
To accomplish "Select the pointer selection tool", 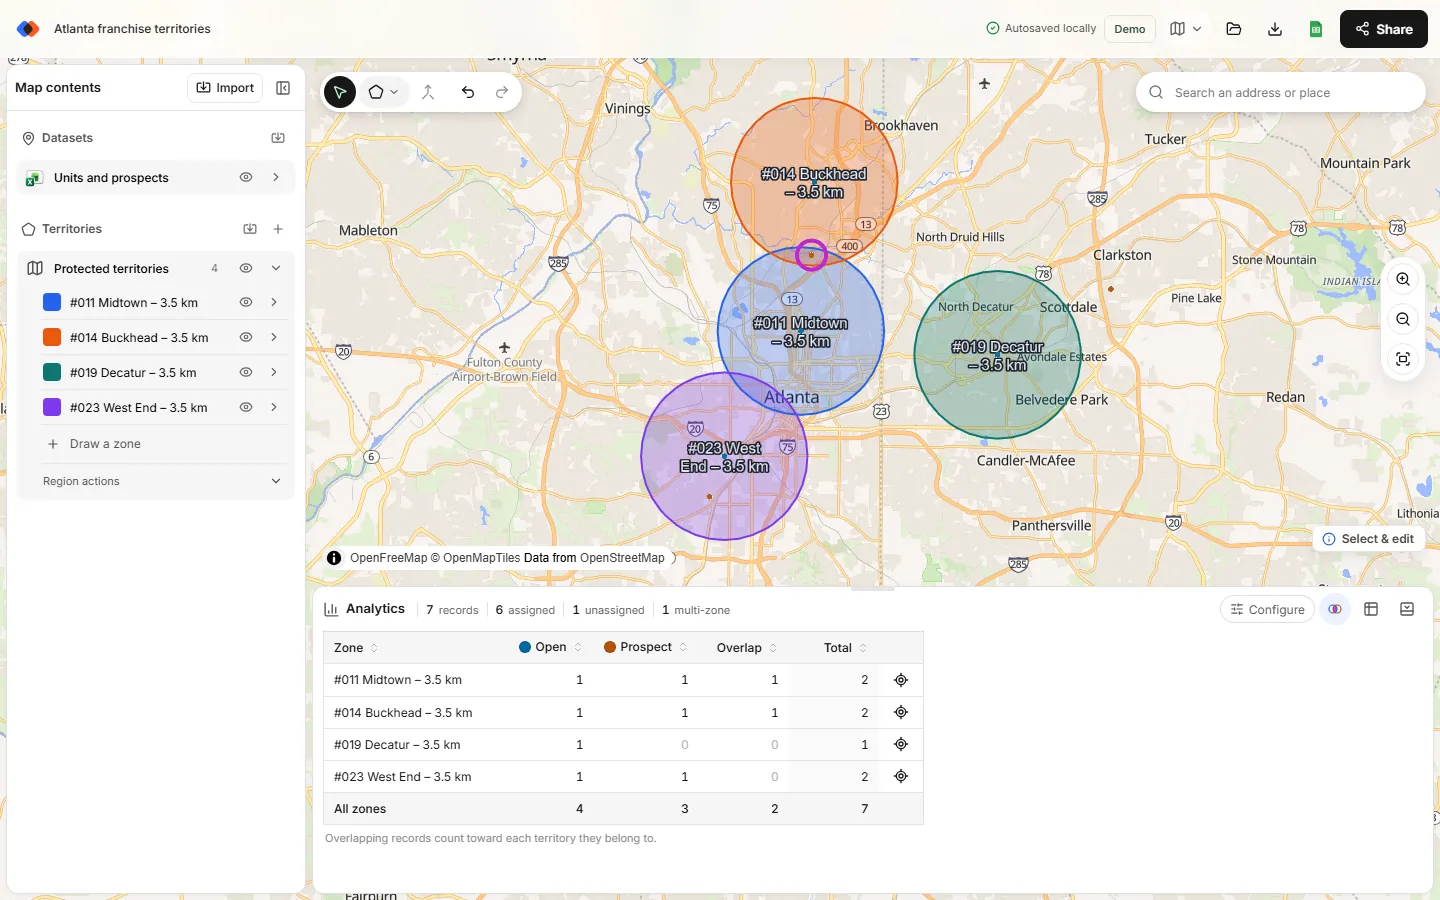I will (x=340, y=92).
